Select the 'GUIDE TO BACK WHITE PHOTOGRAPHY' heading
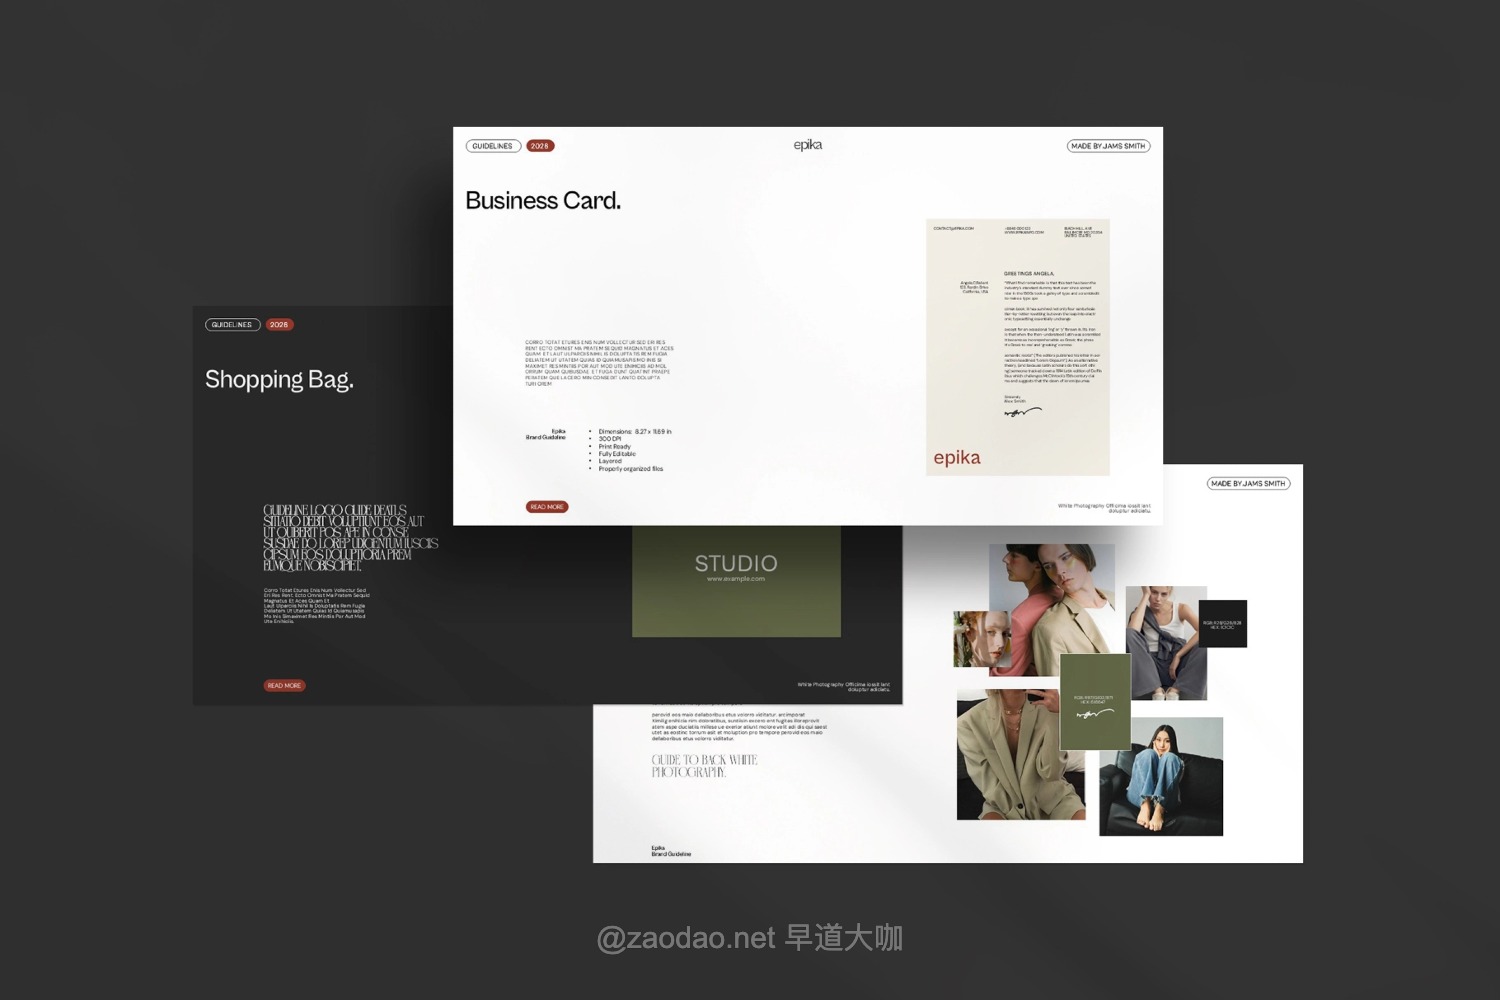The height and width of the screenshot is (1000, 1500). pyautogui.click(x=704, y=766)
